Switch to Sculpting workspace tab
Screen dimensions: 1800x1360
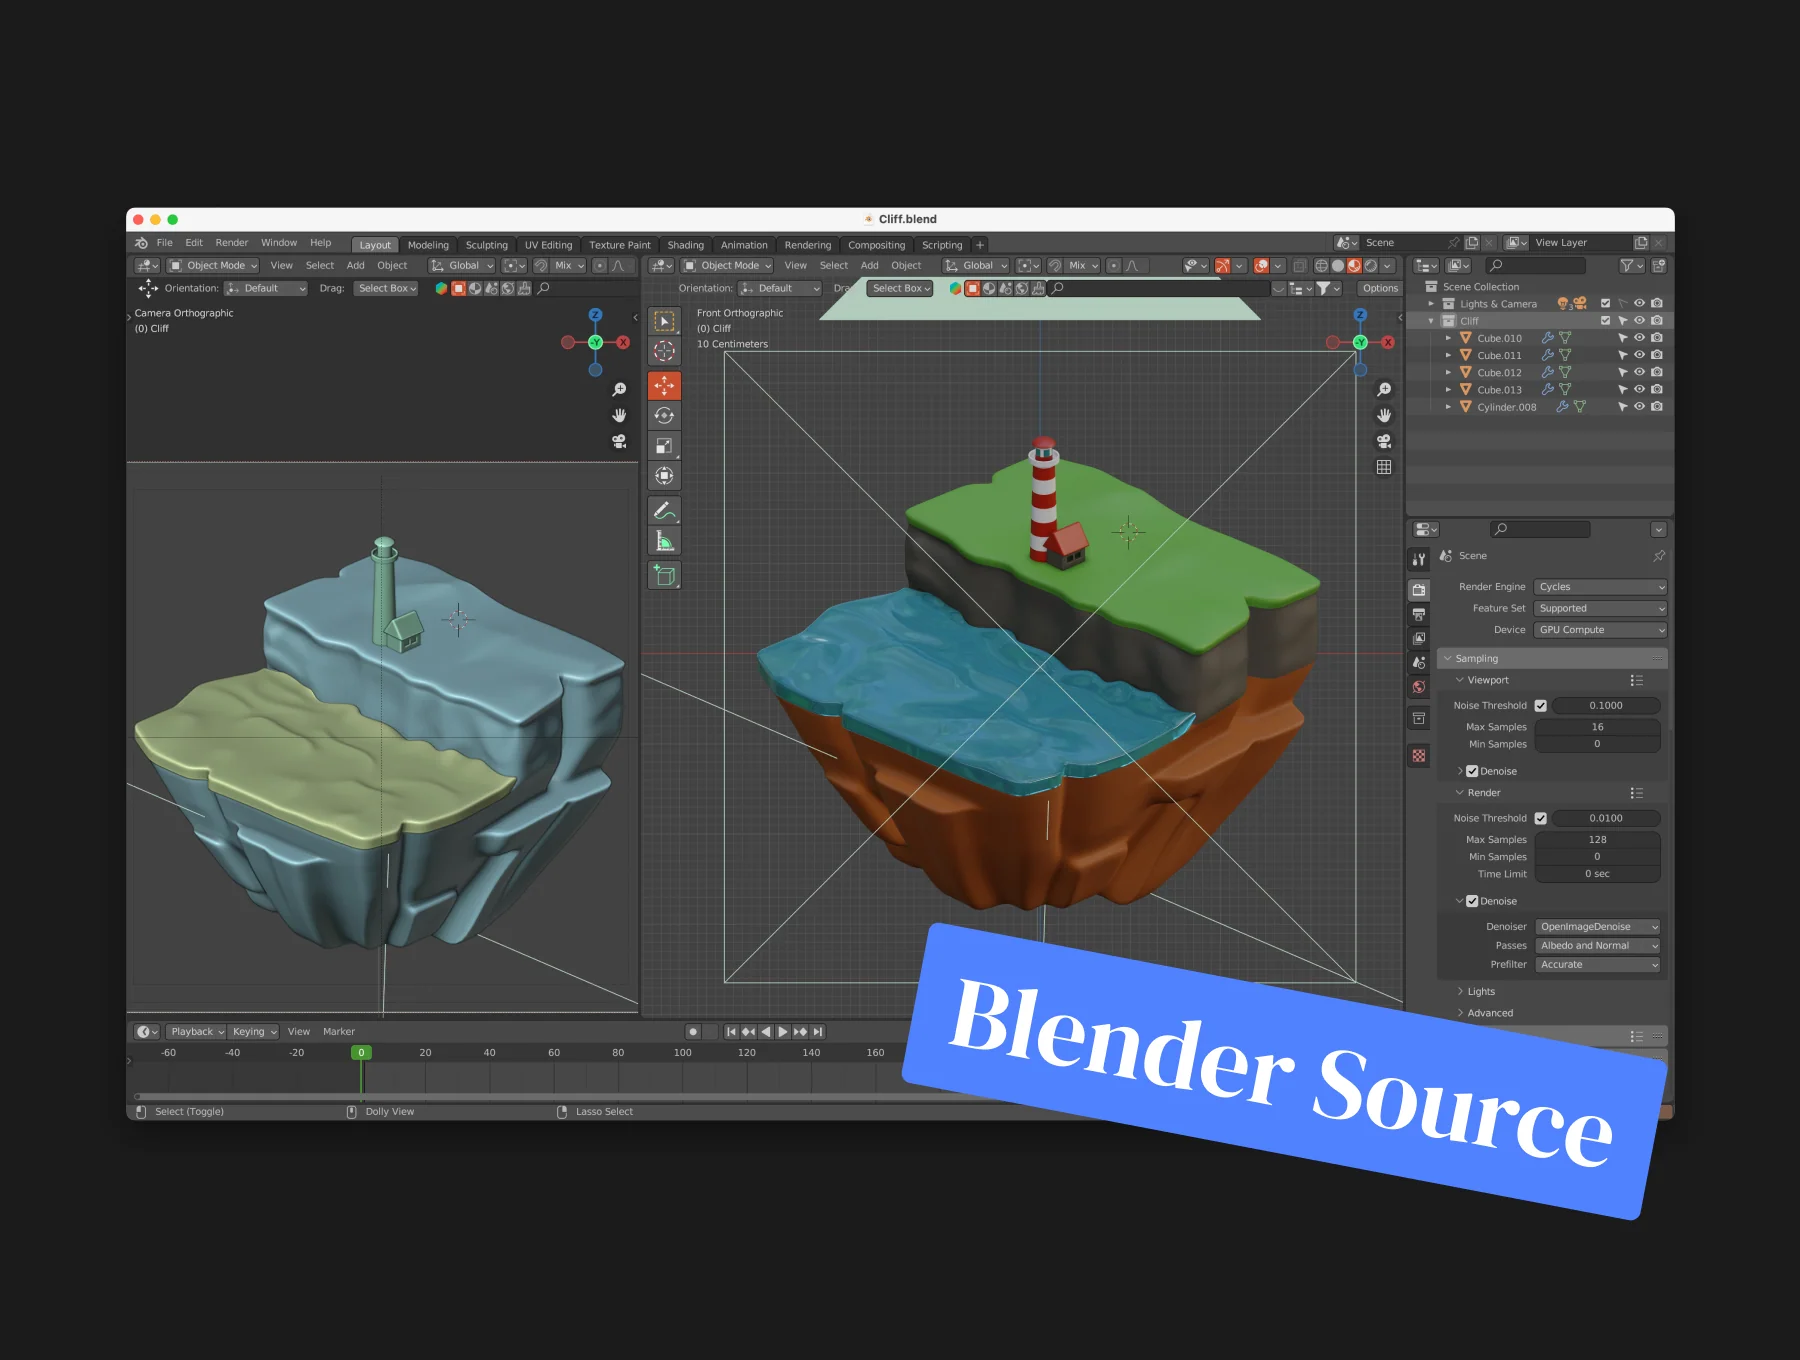(487, 245)
